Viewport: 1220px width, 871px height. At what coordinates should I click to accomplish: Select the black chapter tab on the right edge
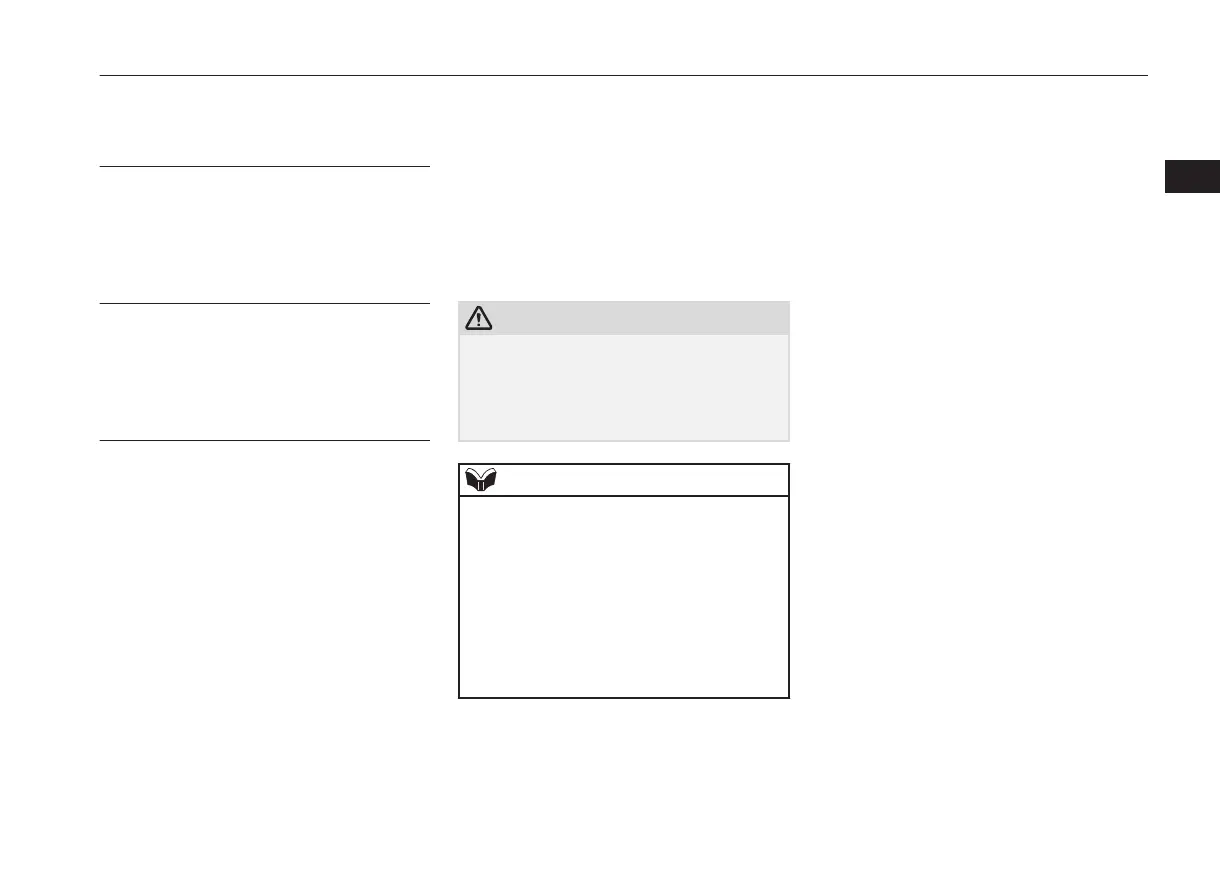pyautogui.click(x=1192, y=175)
